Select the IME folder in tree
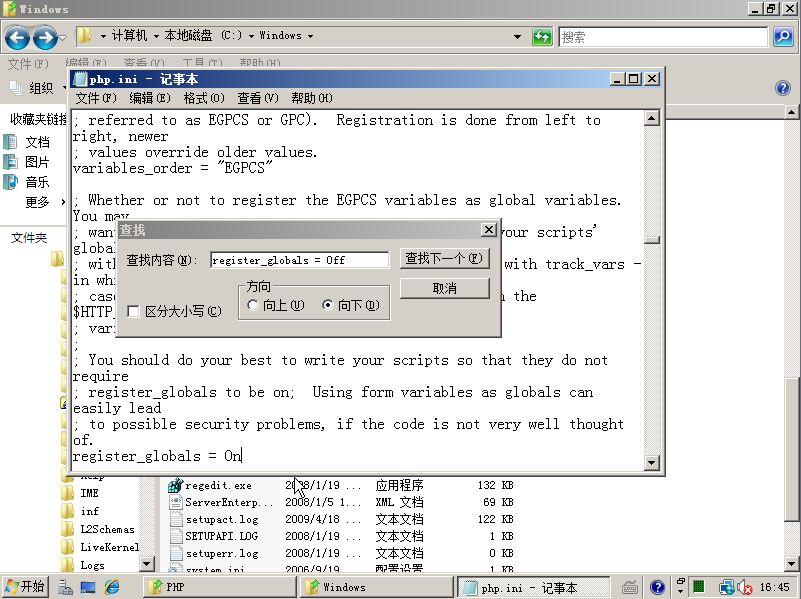The width and height of the screenshot is (801, 599). (x=89, y=493)
